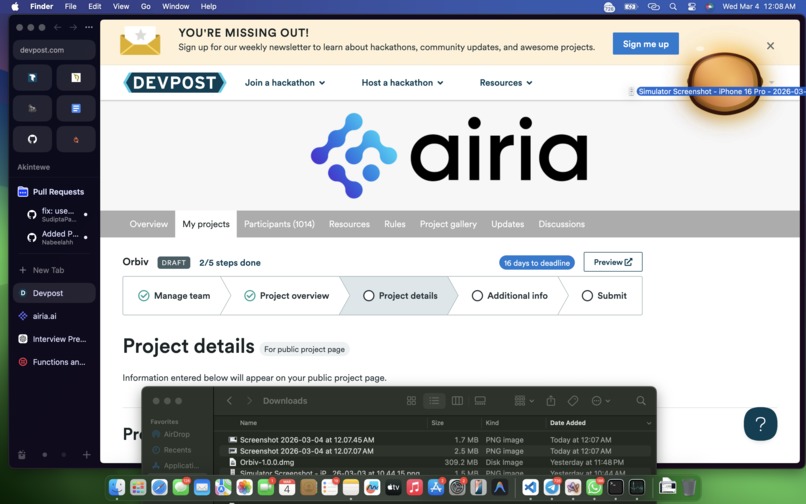Open Visual Studio Code from the Dock
This screenshot has height=504, width=806.
(x=530, y=487)
